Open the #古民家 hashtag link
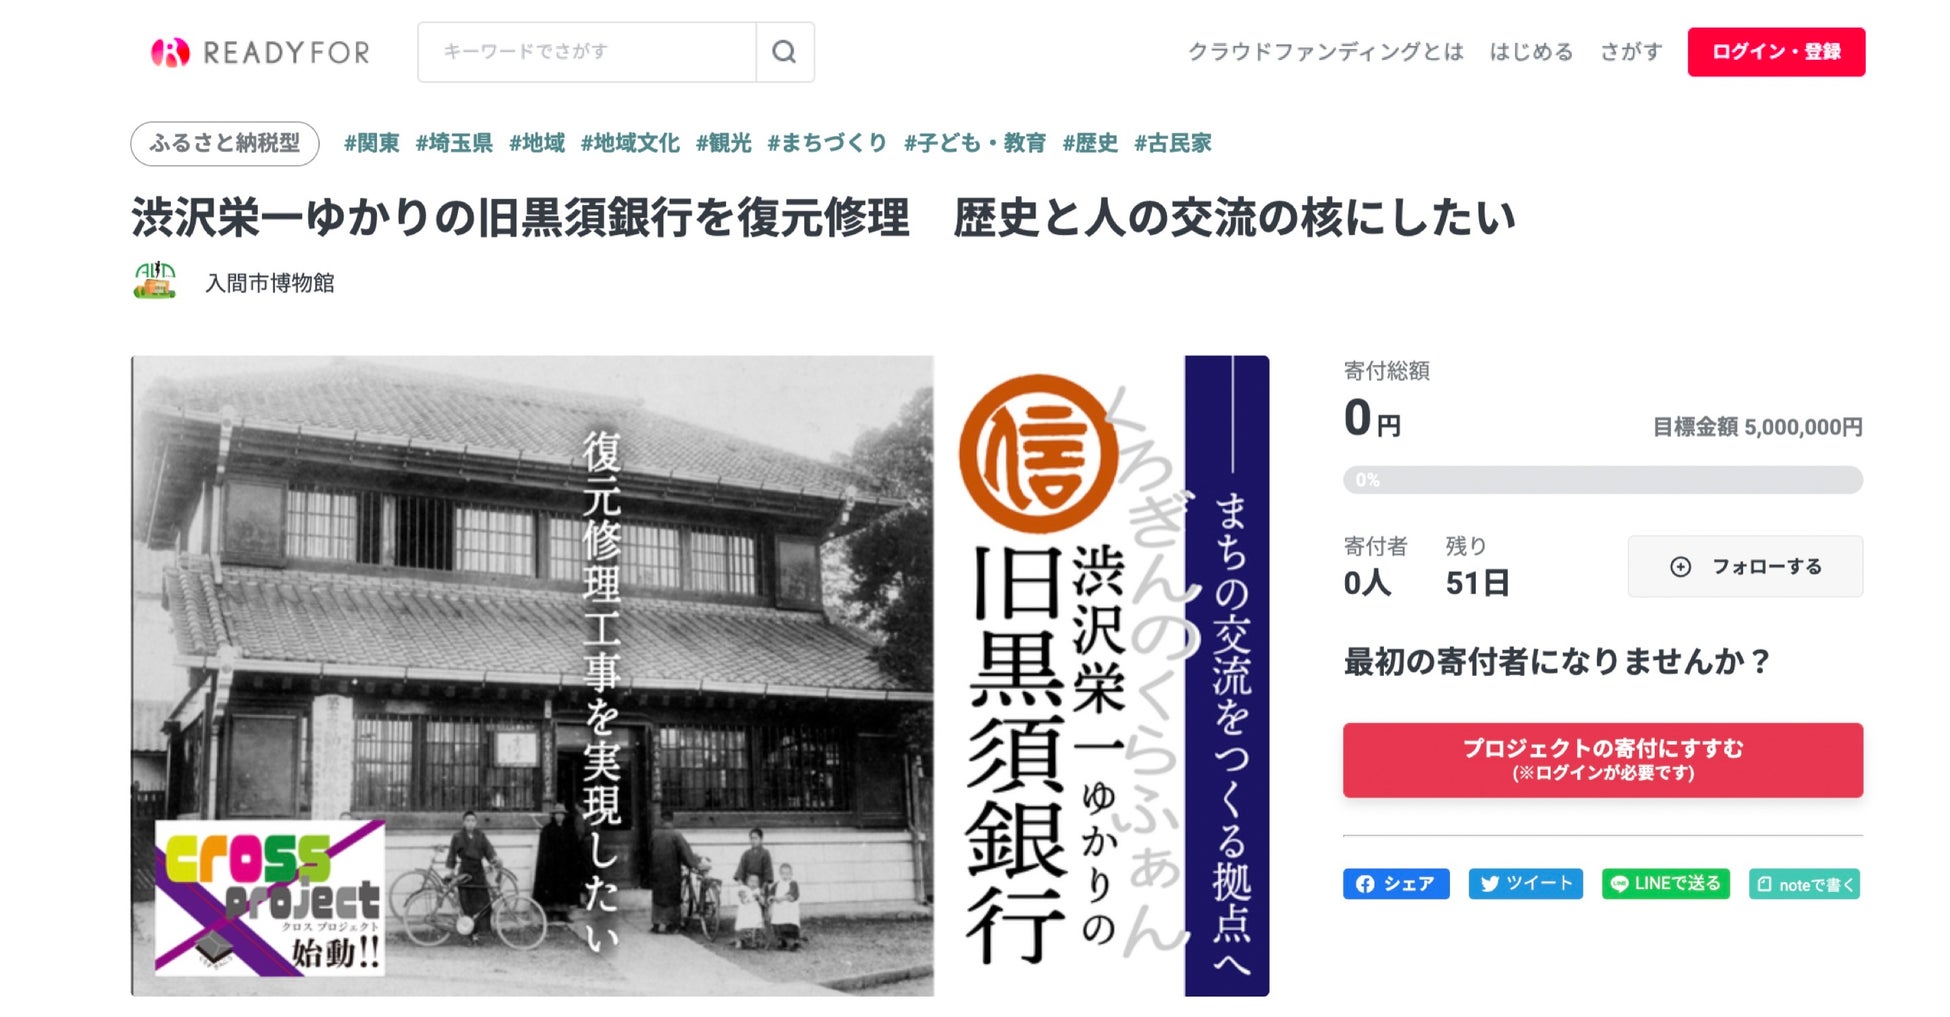Viewport: 1950px width, 1017px height. point(1173,144)
